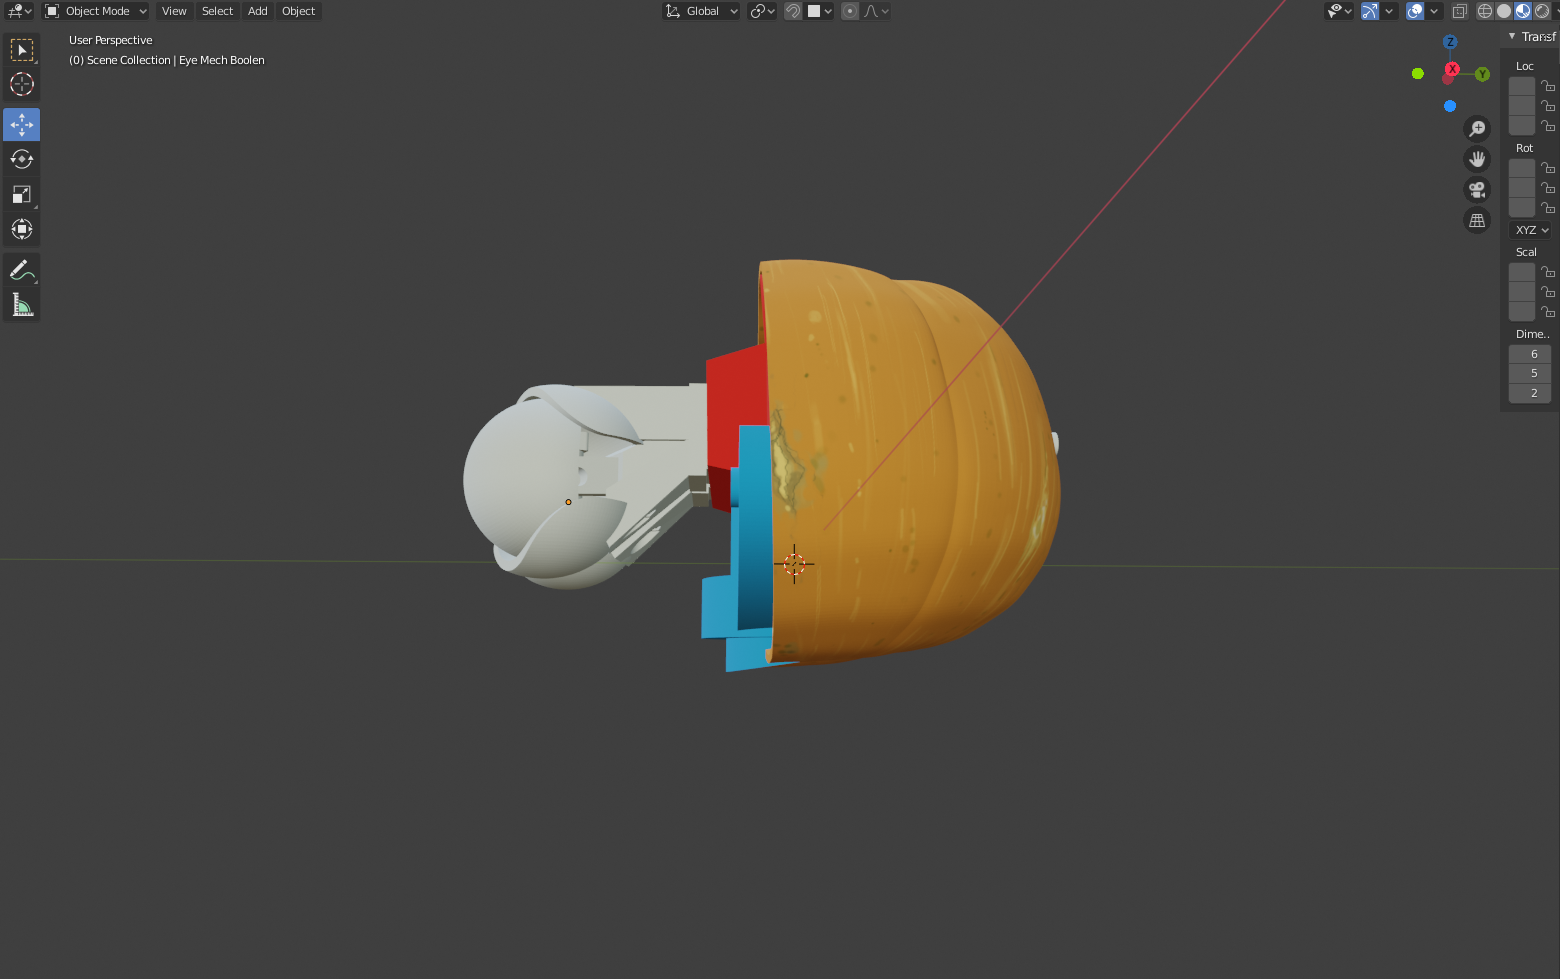Open the XYZ rotation mode dropdown
Screen dimensions: 1560x979
click(x=1530, y=230)
